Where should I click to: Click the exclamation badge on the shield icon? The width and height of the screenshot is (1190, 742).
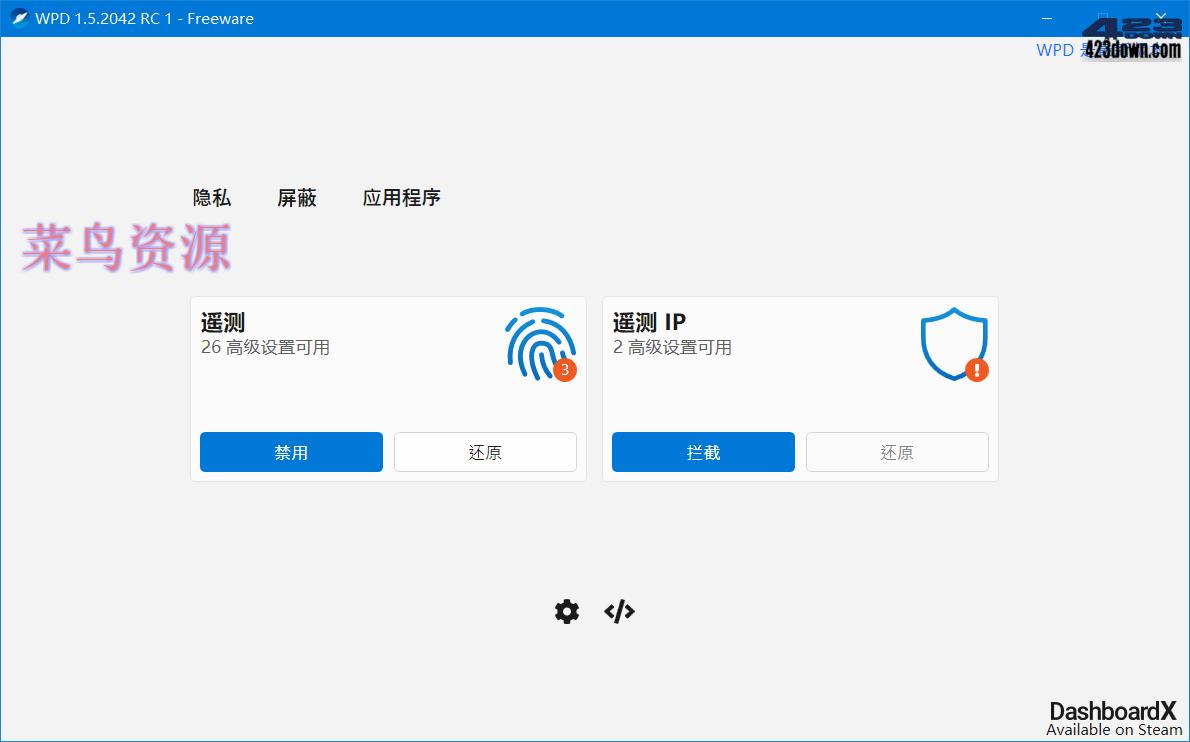[x=977, y=370]
